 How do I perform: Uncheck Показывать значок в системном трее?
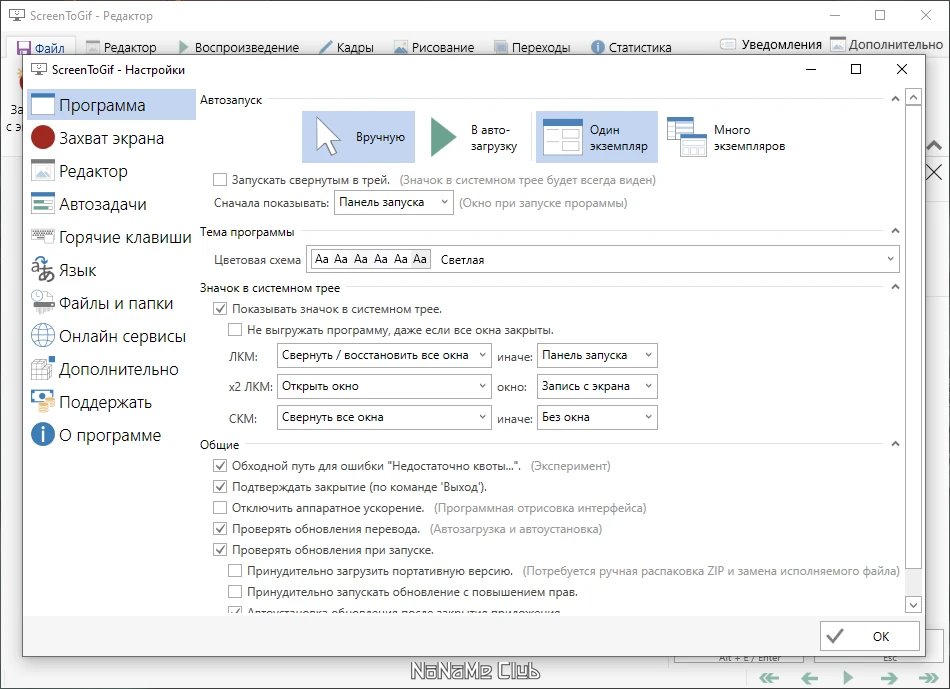(219, 309)
